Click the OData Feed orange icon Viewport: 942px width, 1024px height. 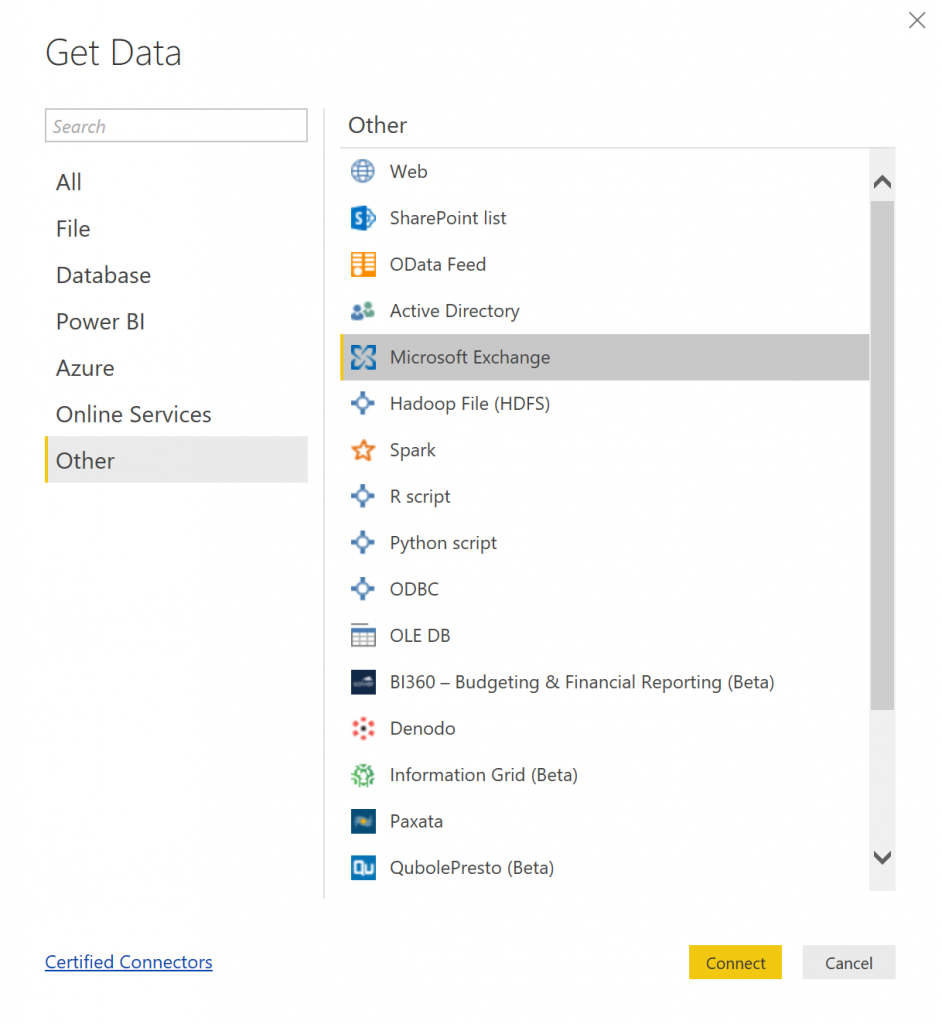363,264
